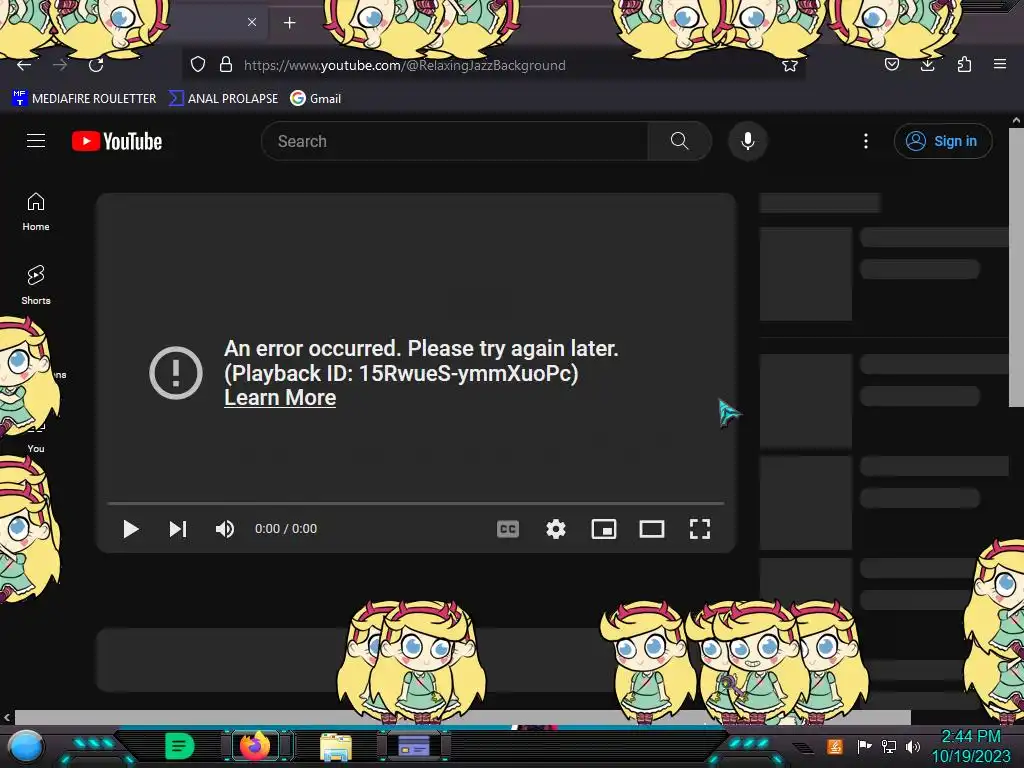The width and height of the screenshot is (1024, 768).
Task: Click the browser forward arrow
Action: point(60,65)
